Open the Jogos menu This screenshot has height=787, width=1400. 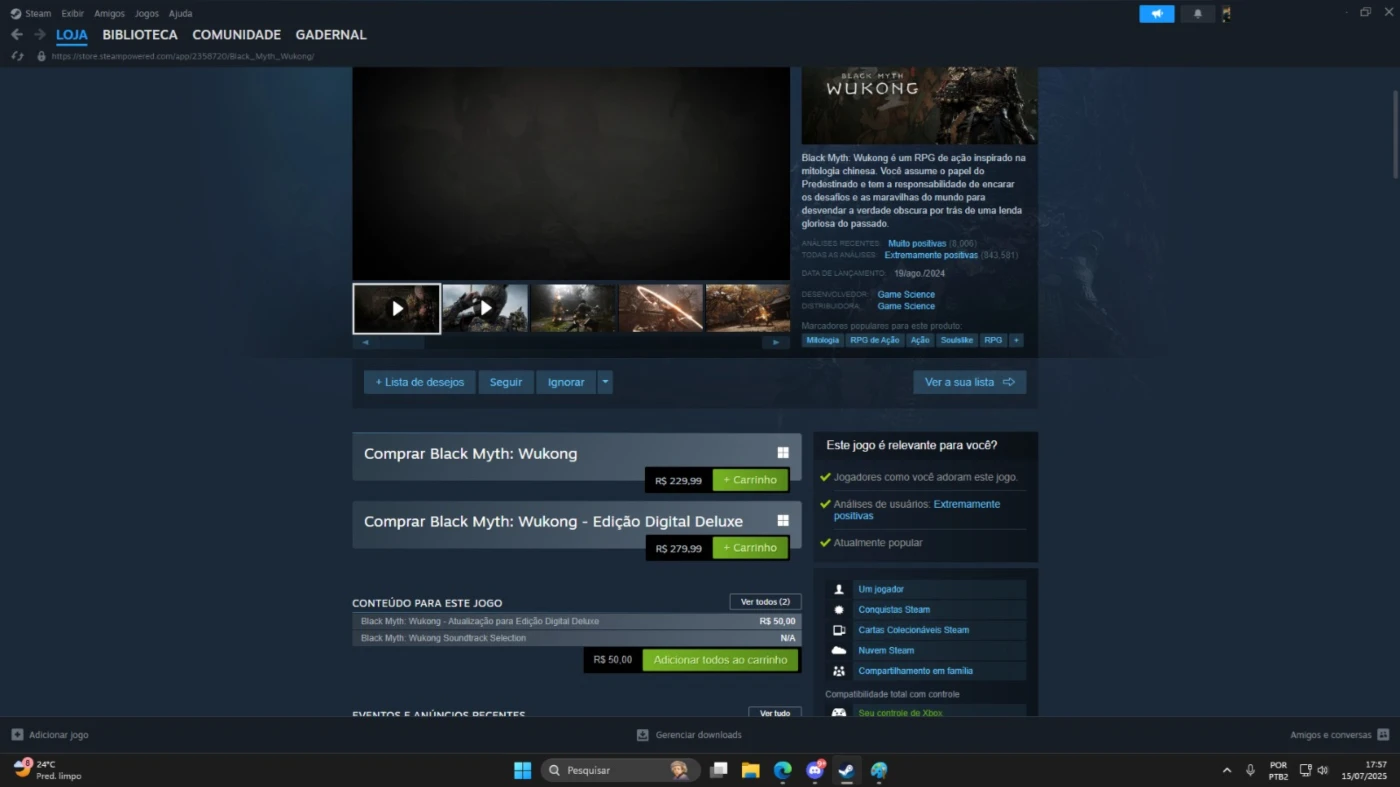tap(146, 13)
